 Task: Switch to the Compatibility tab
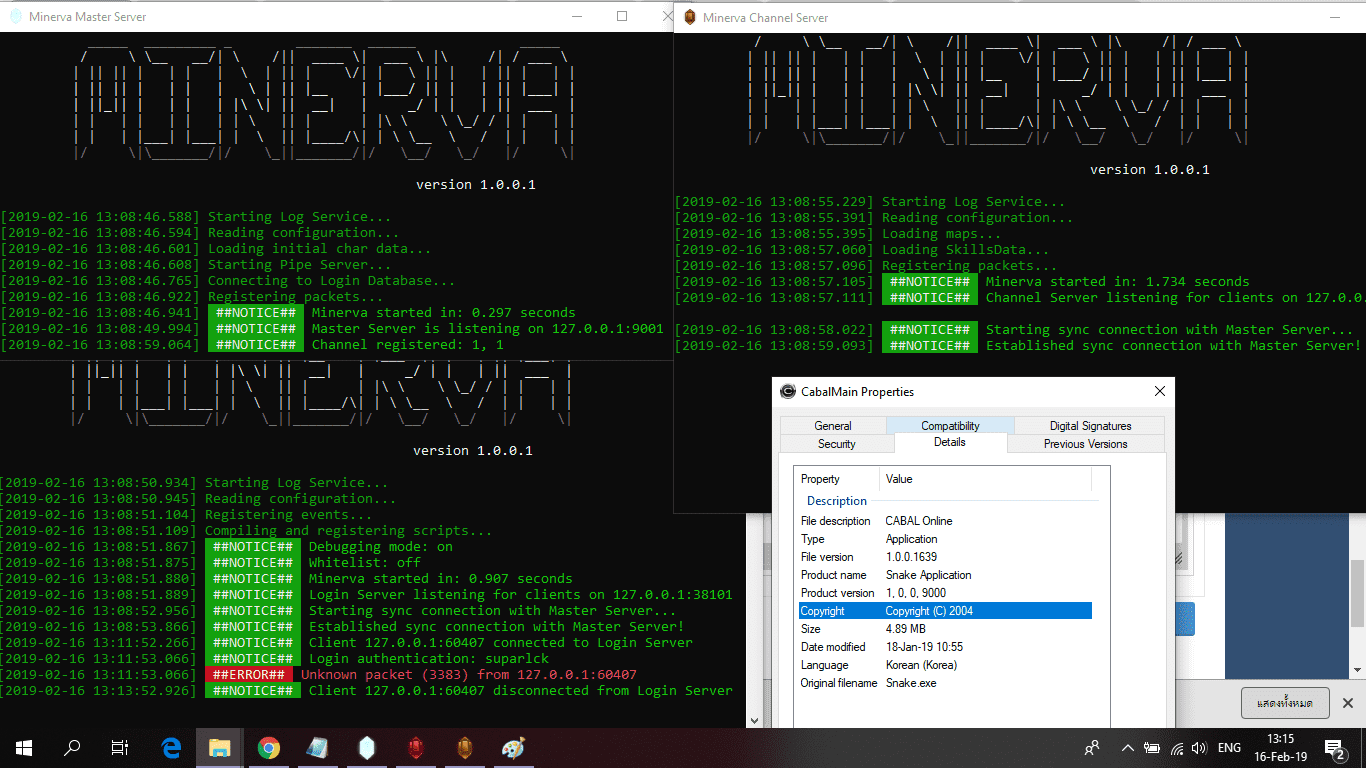click(950, 426)
